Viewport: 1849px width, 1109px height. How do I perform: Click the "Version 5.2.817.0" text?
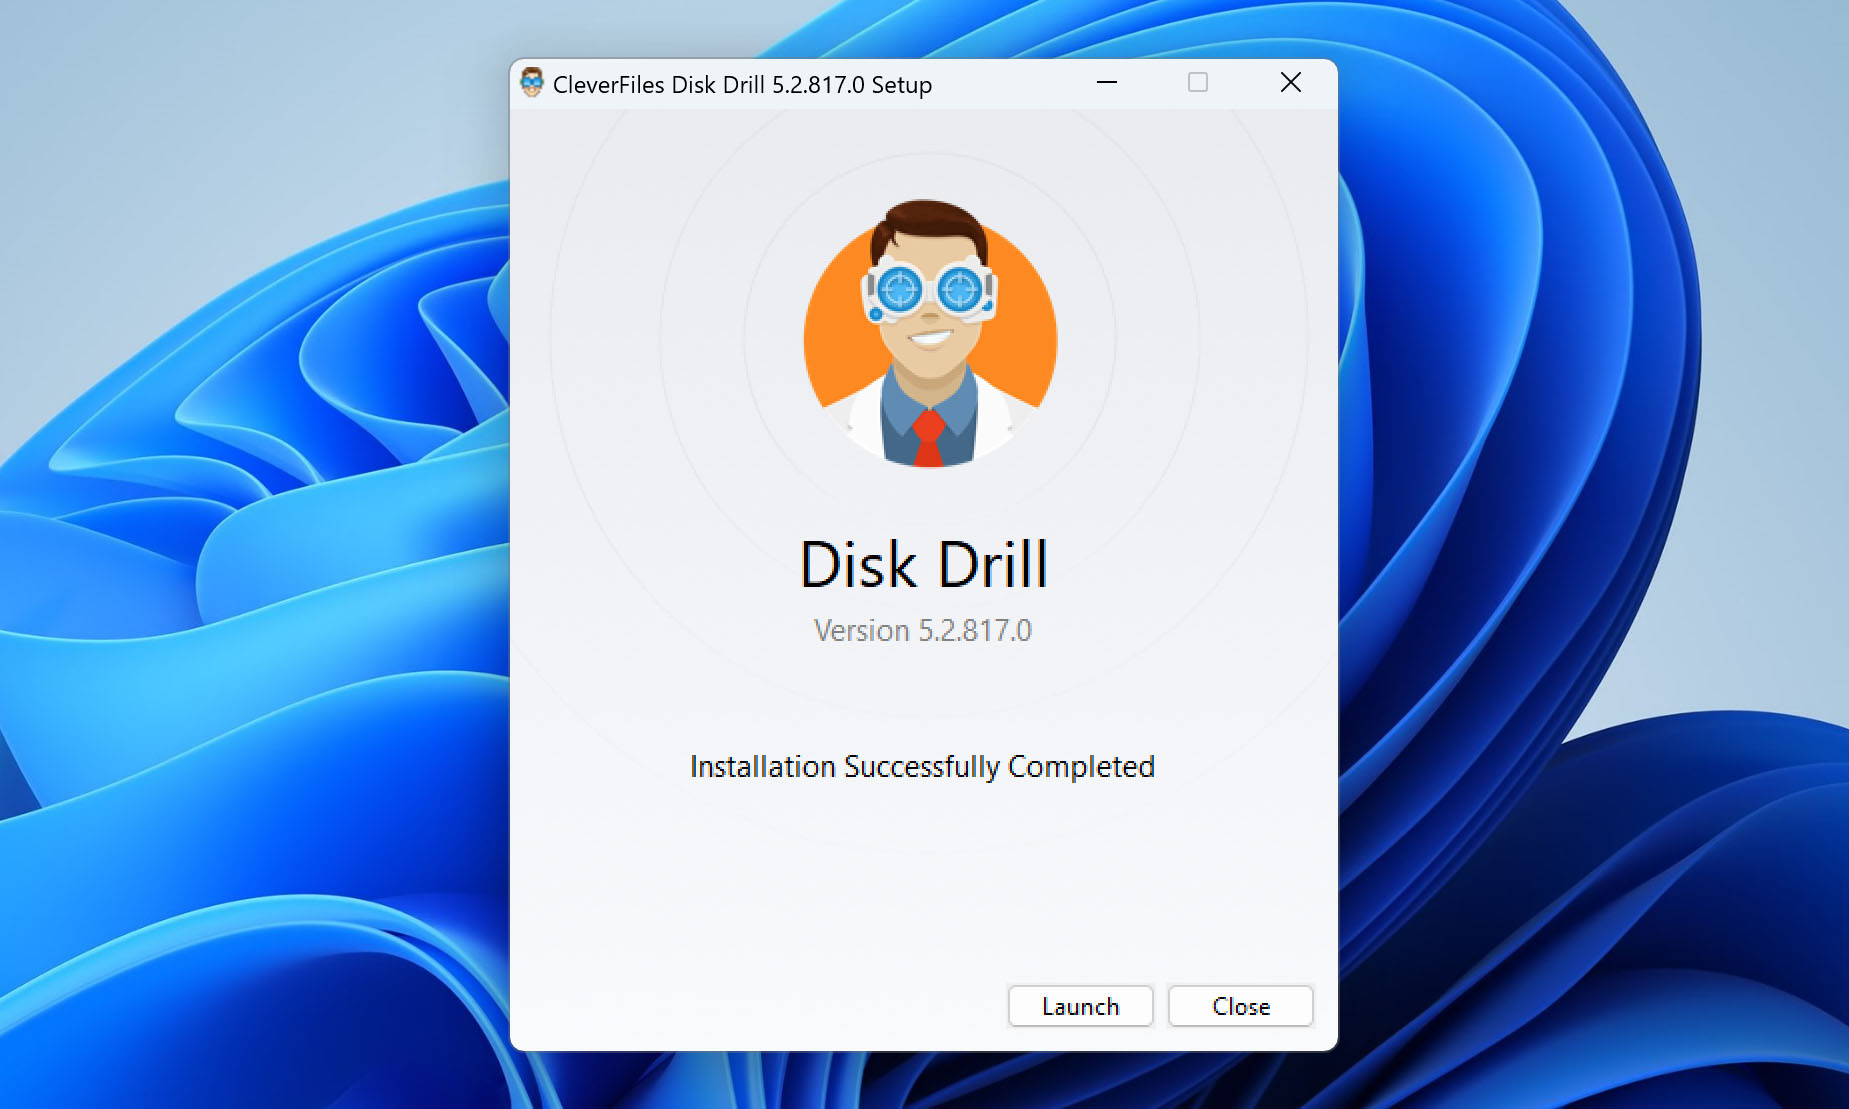[x=922, y=630]
